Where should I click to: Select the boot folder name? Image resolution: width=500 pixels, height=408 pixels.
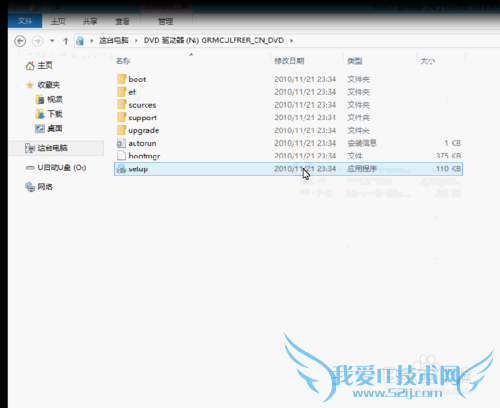(137, 79)
